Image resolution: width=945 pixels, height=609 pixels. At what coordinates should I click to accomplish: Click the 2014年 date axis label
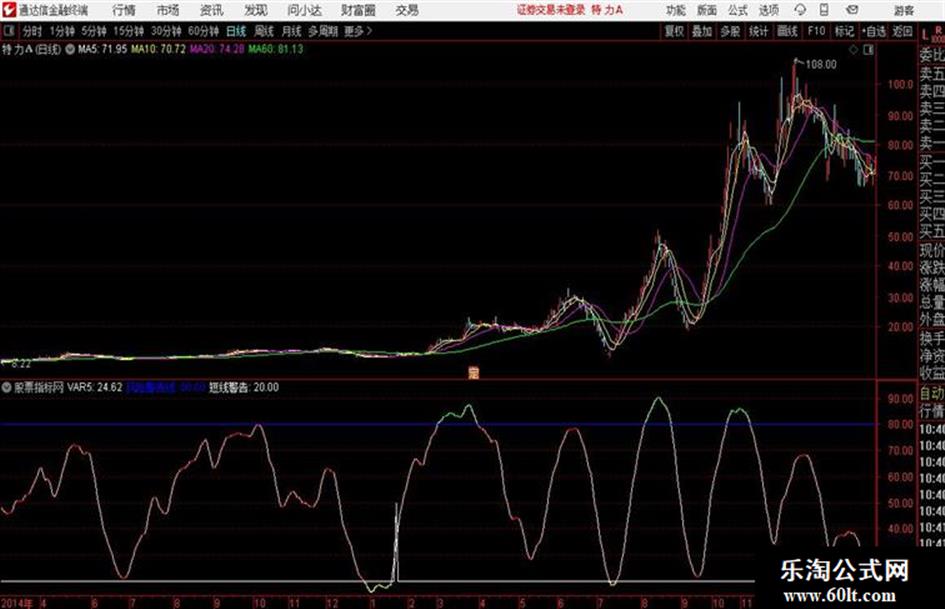click(17, 602)
